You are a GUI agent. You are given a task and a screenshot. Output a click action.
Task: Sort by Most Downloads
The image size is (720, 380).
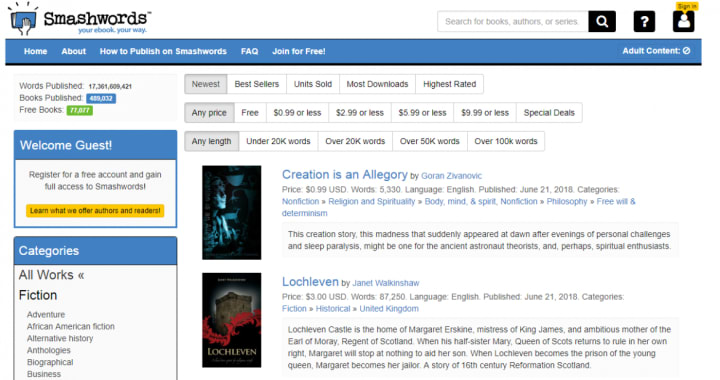coord(377,84)
